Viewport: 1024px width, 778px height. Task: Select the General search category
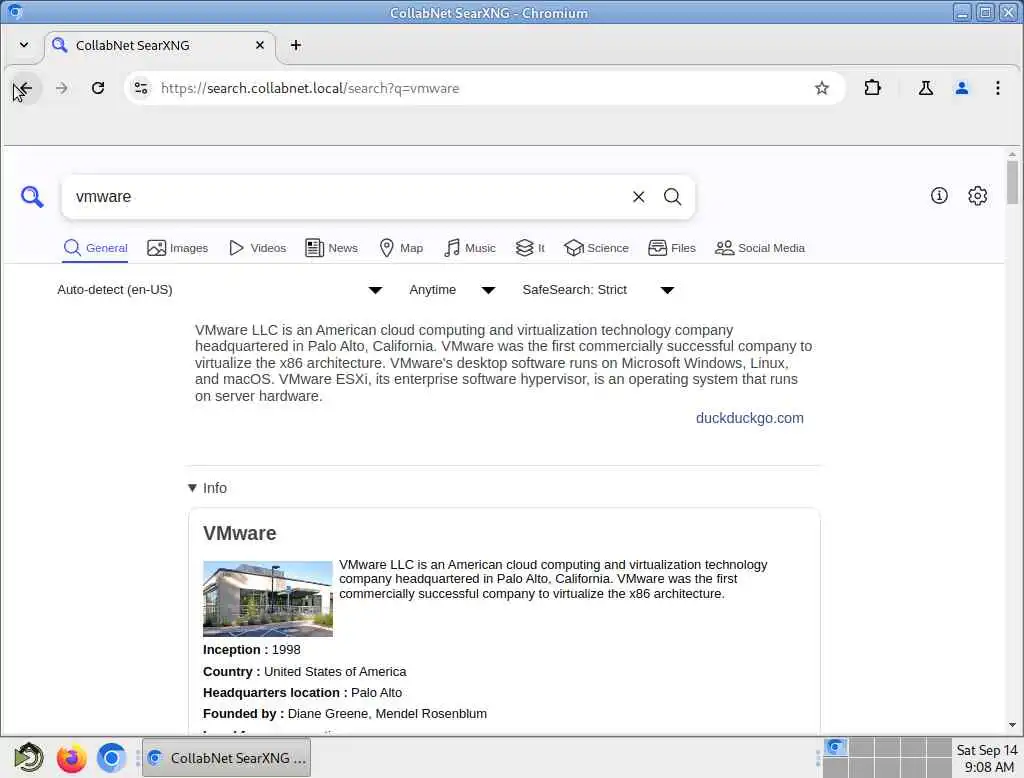tap(95, 248)
